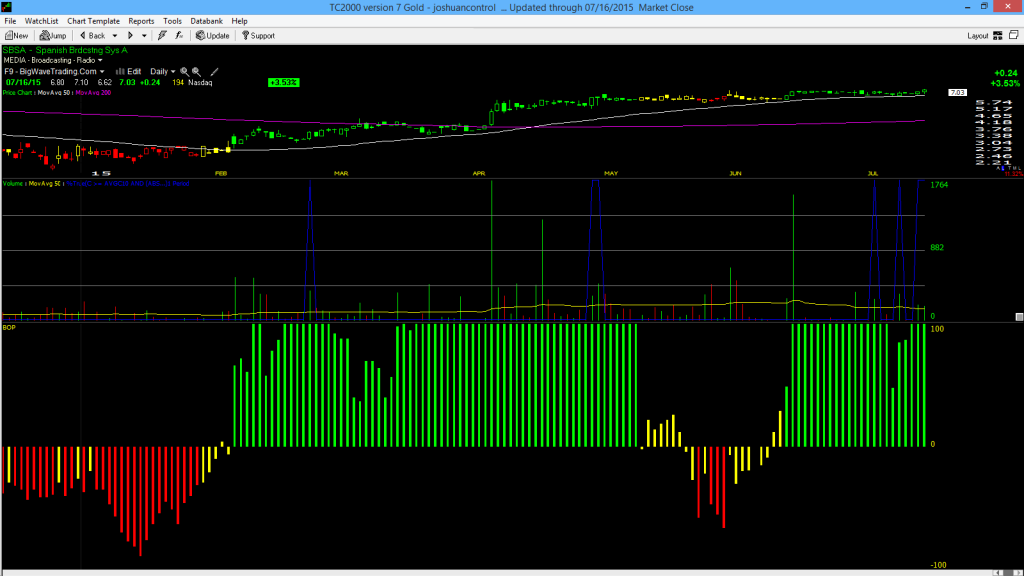1024x576 pixels.
Task: Open the Chart Template menu
Action: coord(93,21)
